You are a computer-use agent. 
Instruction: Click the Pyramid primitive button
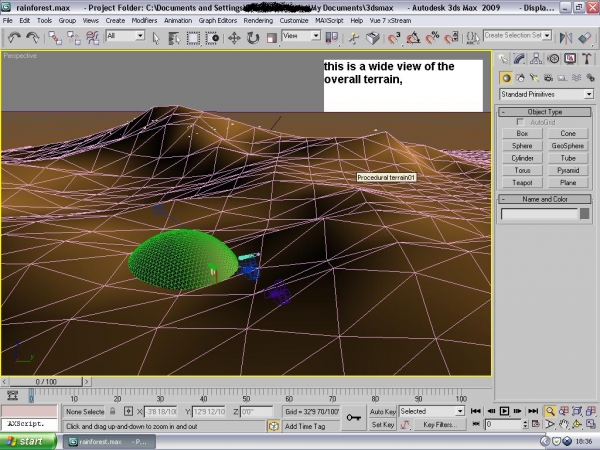click(568, 170)
